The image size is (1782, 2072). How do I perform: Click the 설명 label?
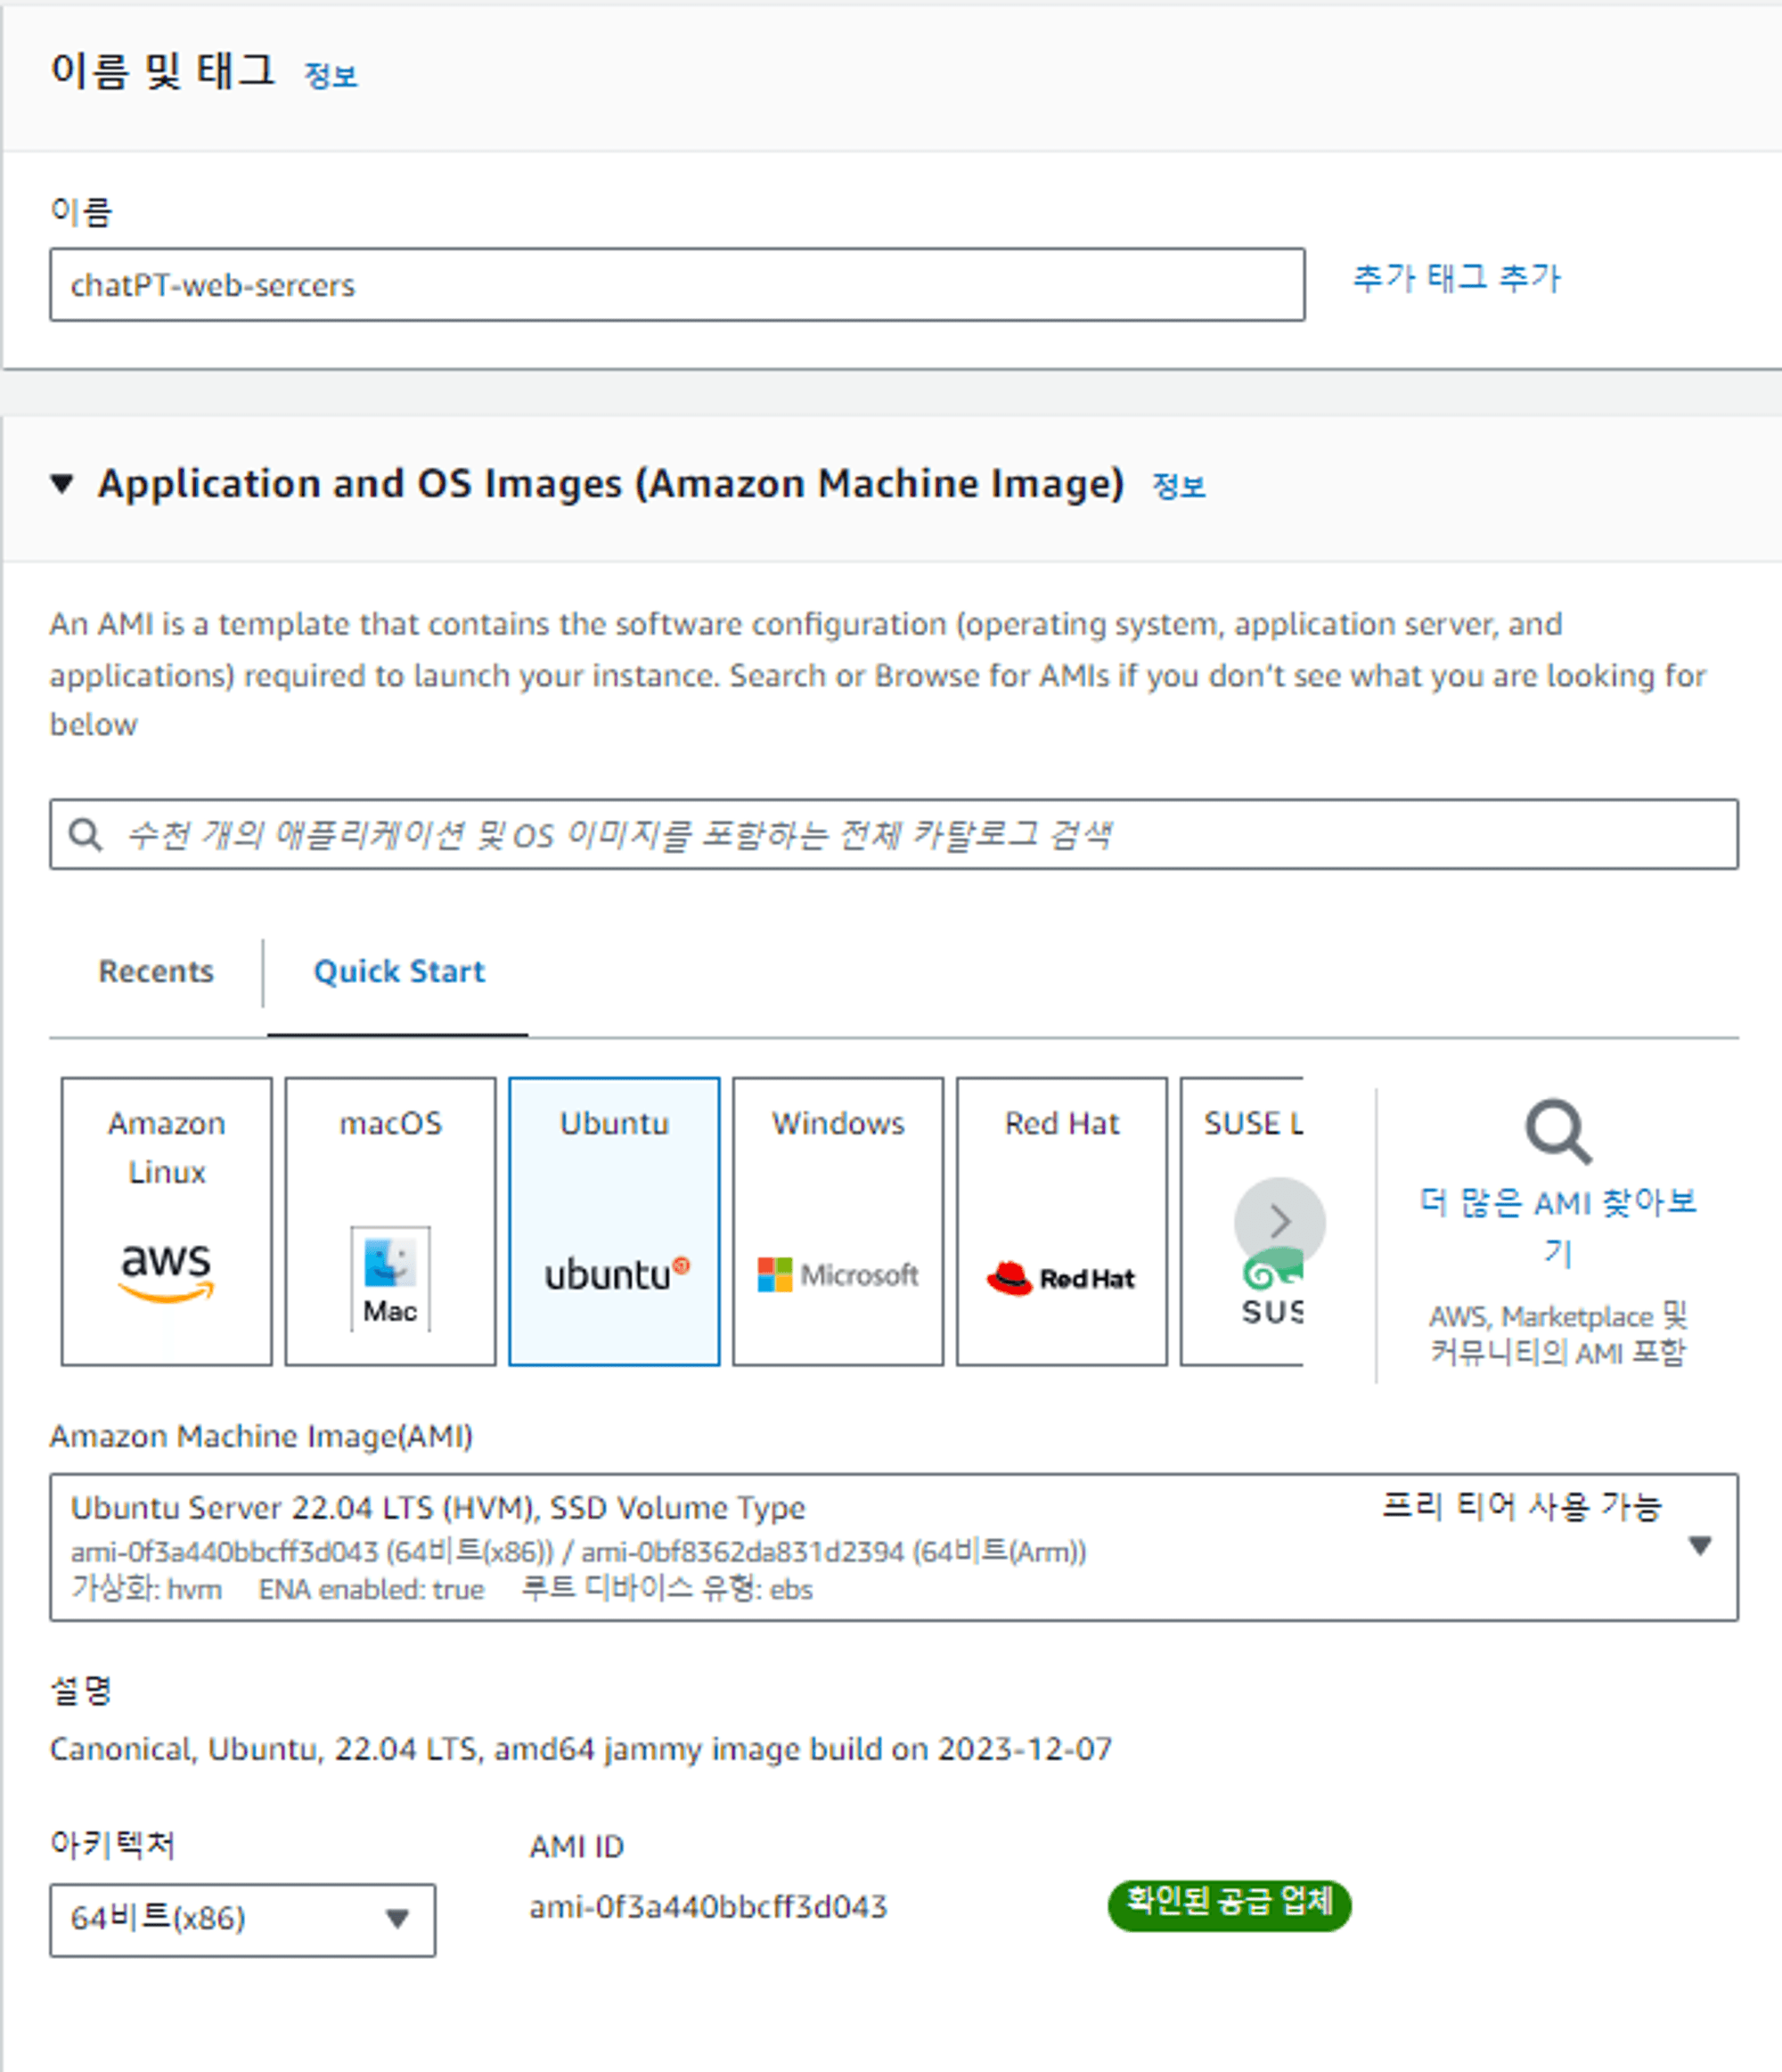tap(81, 1691)
